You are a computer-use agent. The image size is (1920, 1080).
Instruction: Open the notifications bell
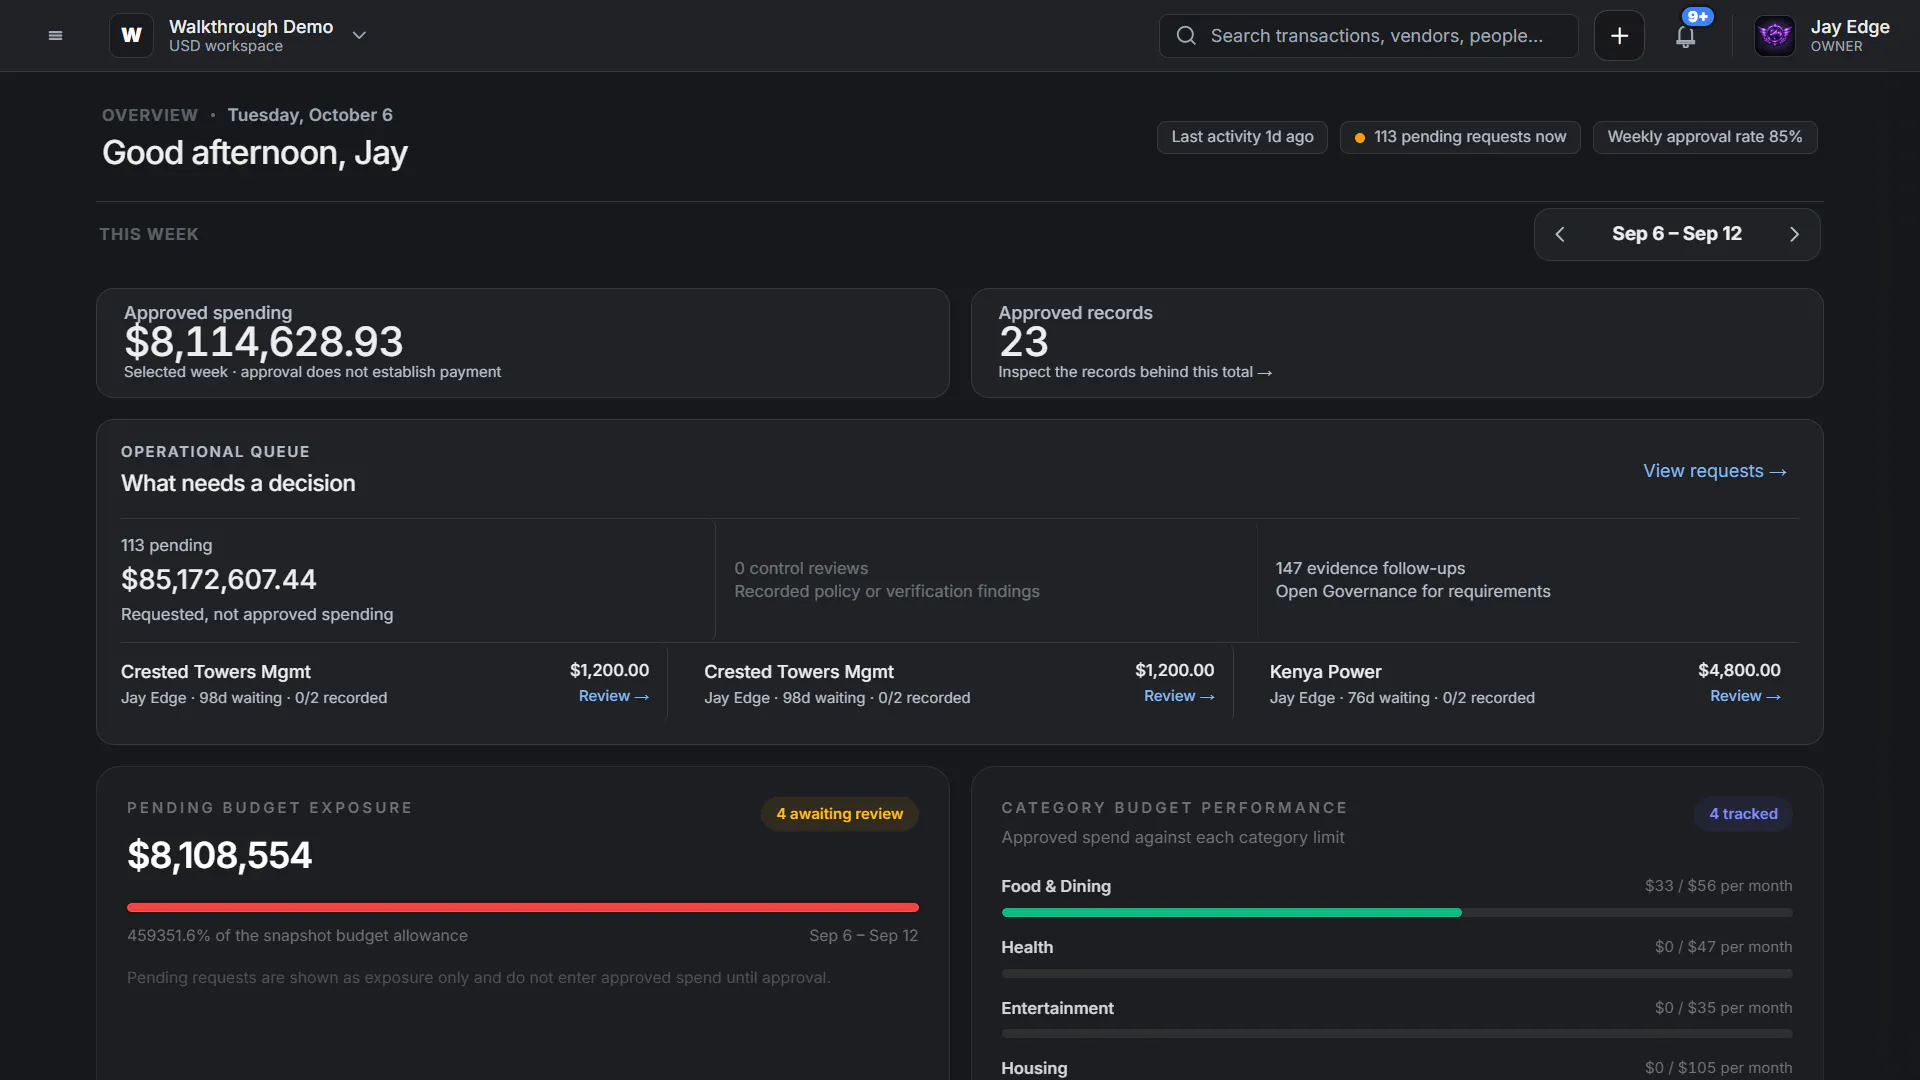(1686, 36)
